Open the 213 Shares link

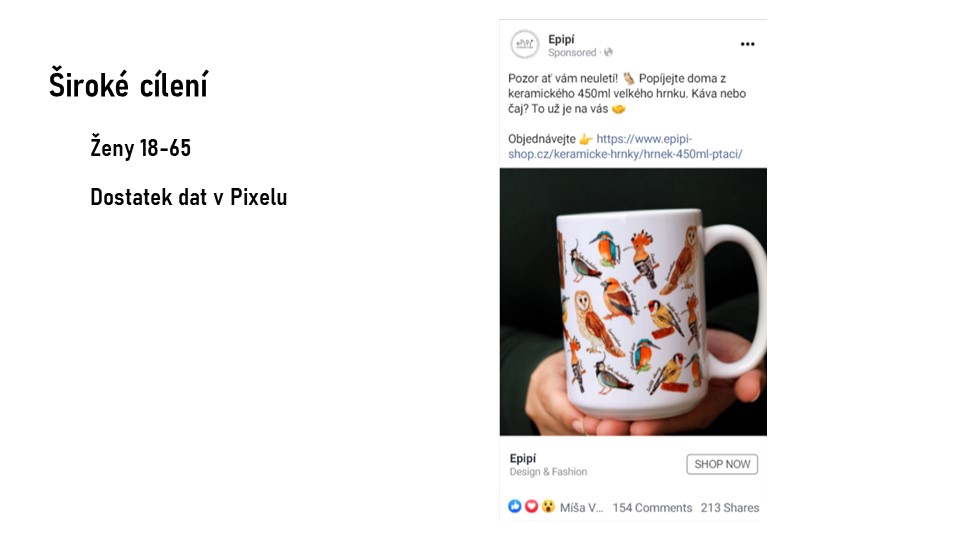coord(730,508)
